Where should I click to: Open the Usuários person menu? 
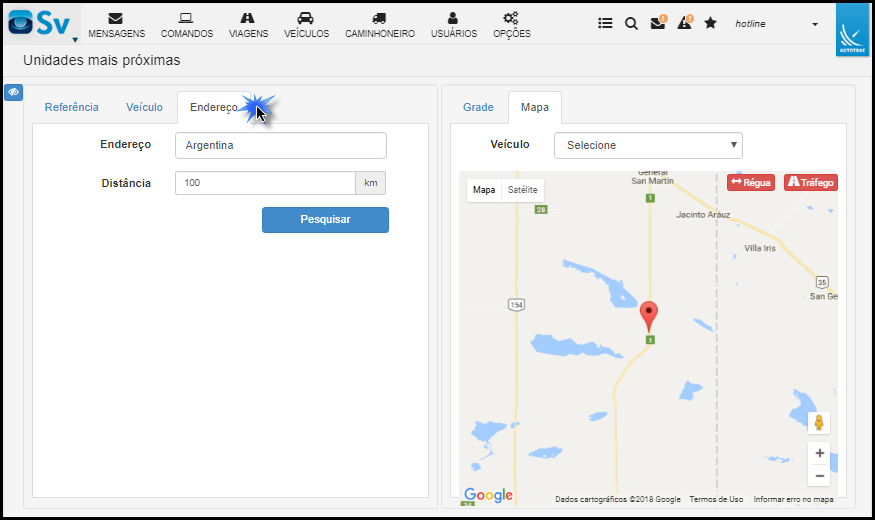coord(454,26)
